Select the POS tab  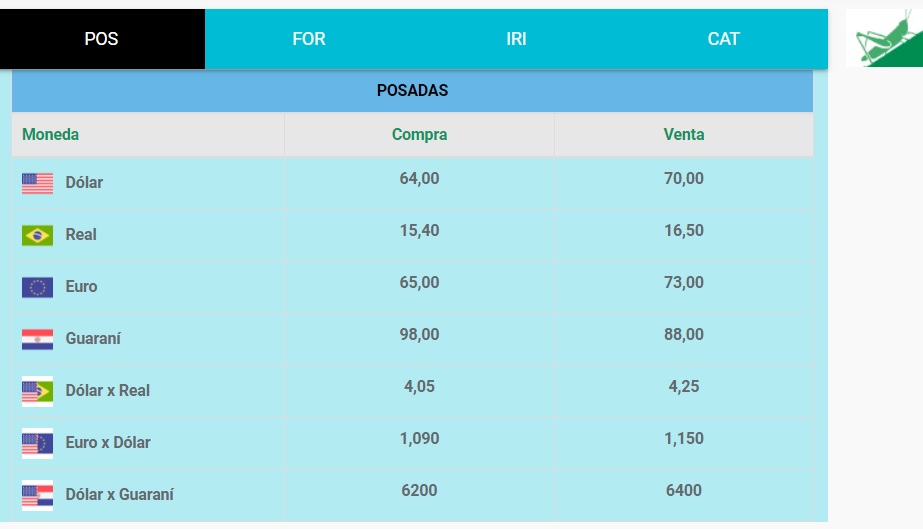(101, 39)
